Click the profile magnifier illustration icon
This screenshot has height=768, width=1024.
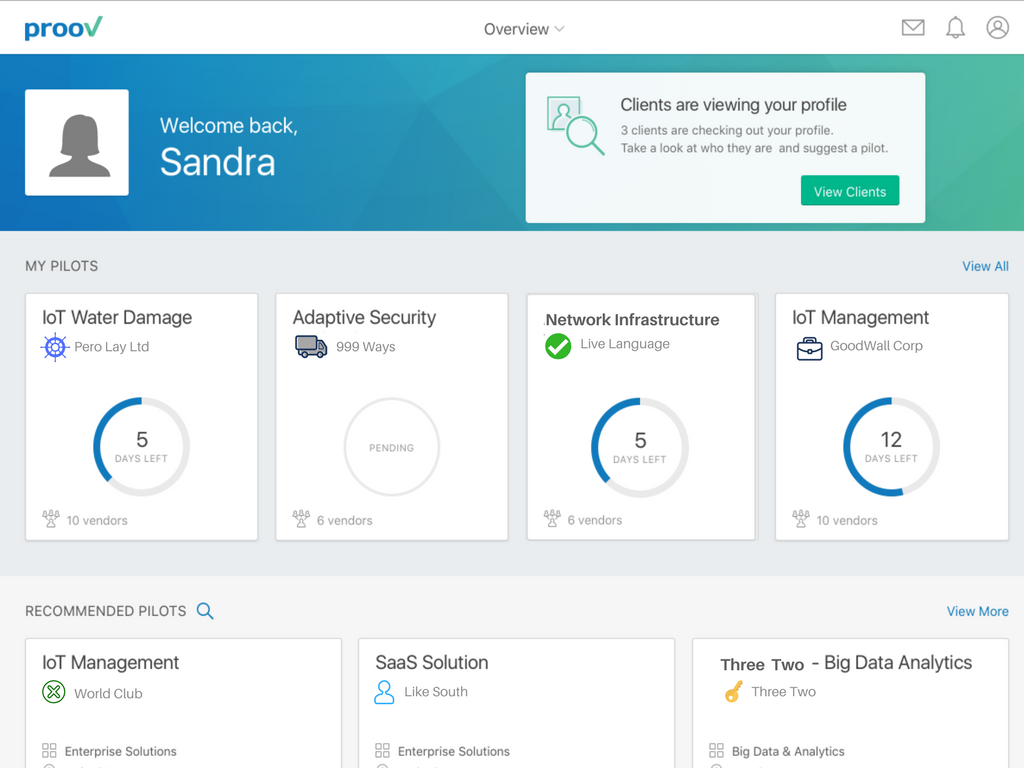tap(575, 125)
